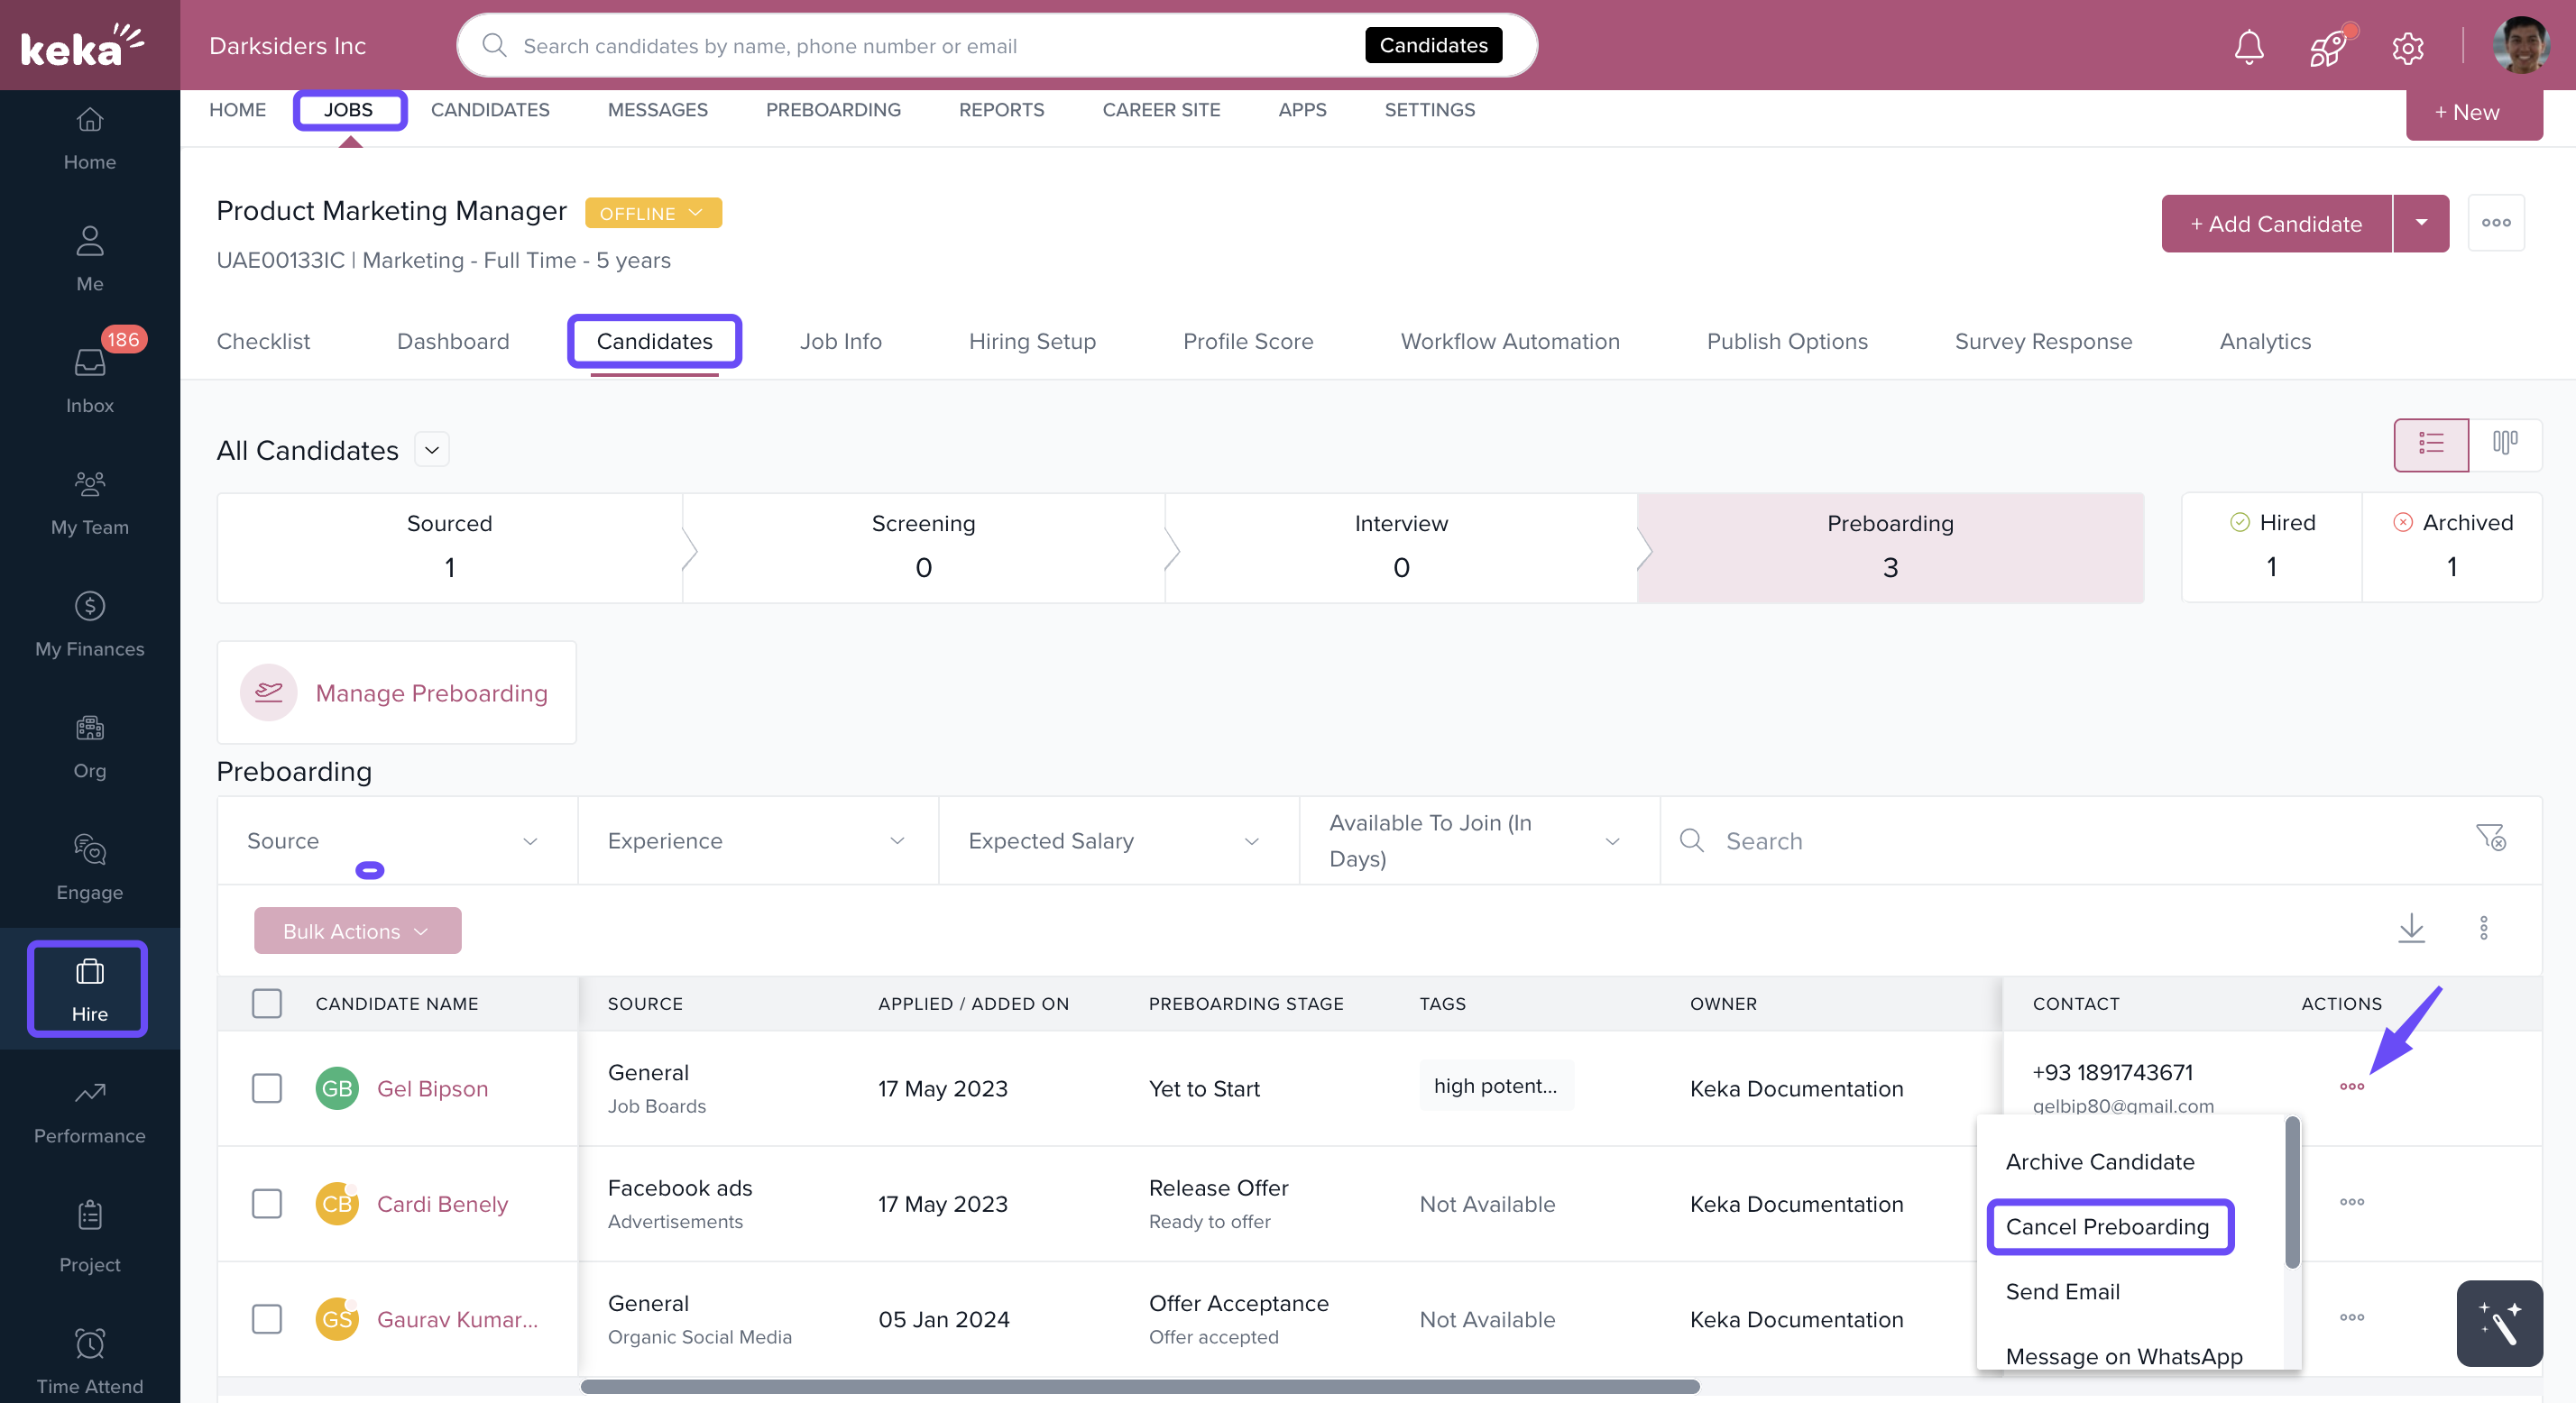
Task: Switch to kanban board view icon
Action: pos(2504,443)
